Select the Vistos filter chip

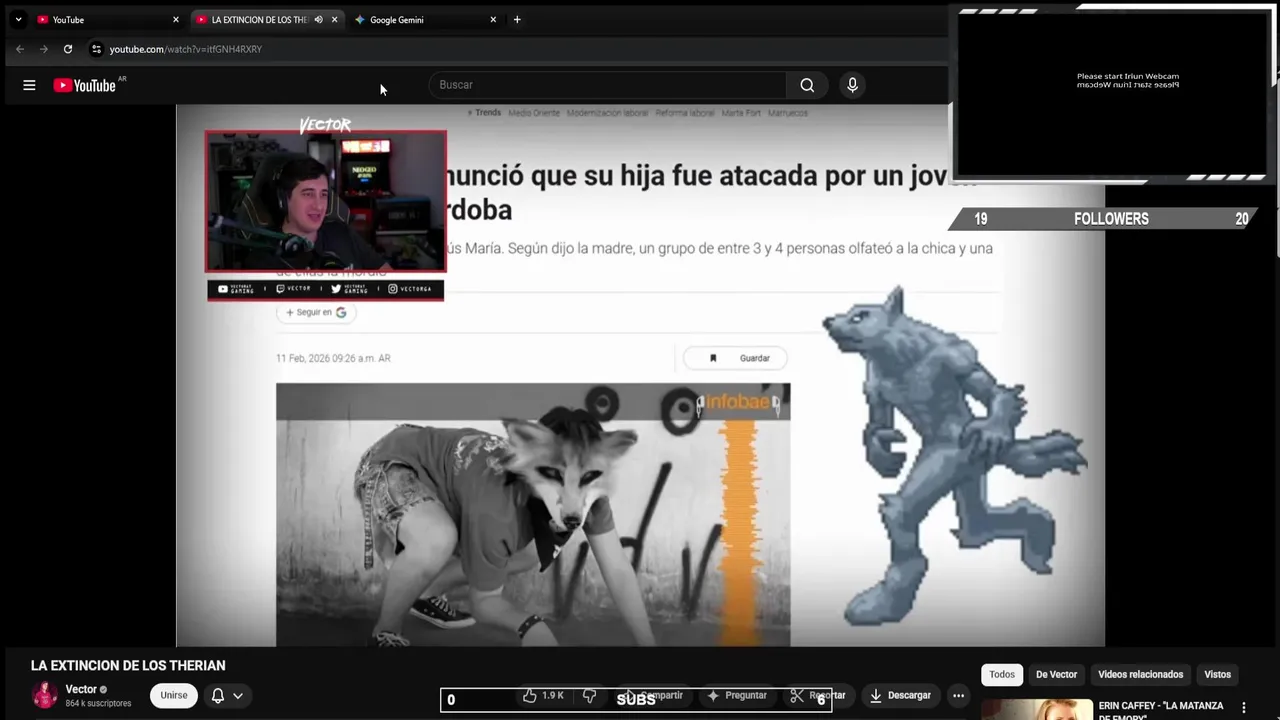click(1217, 674)
